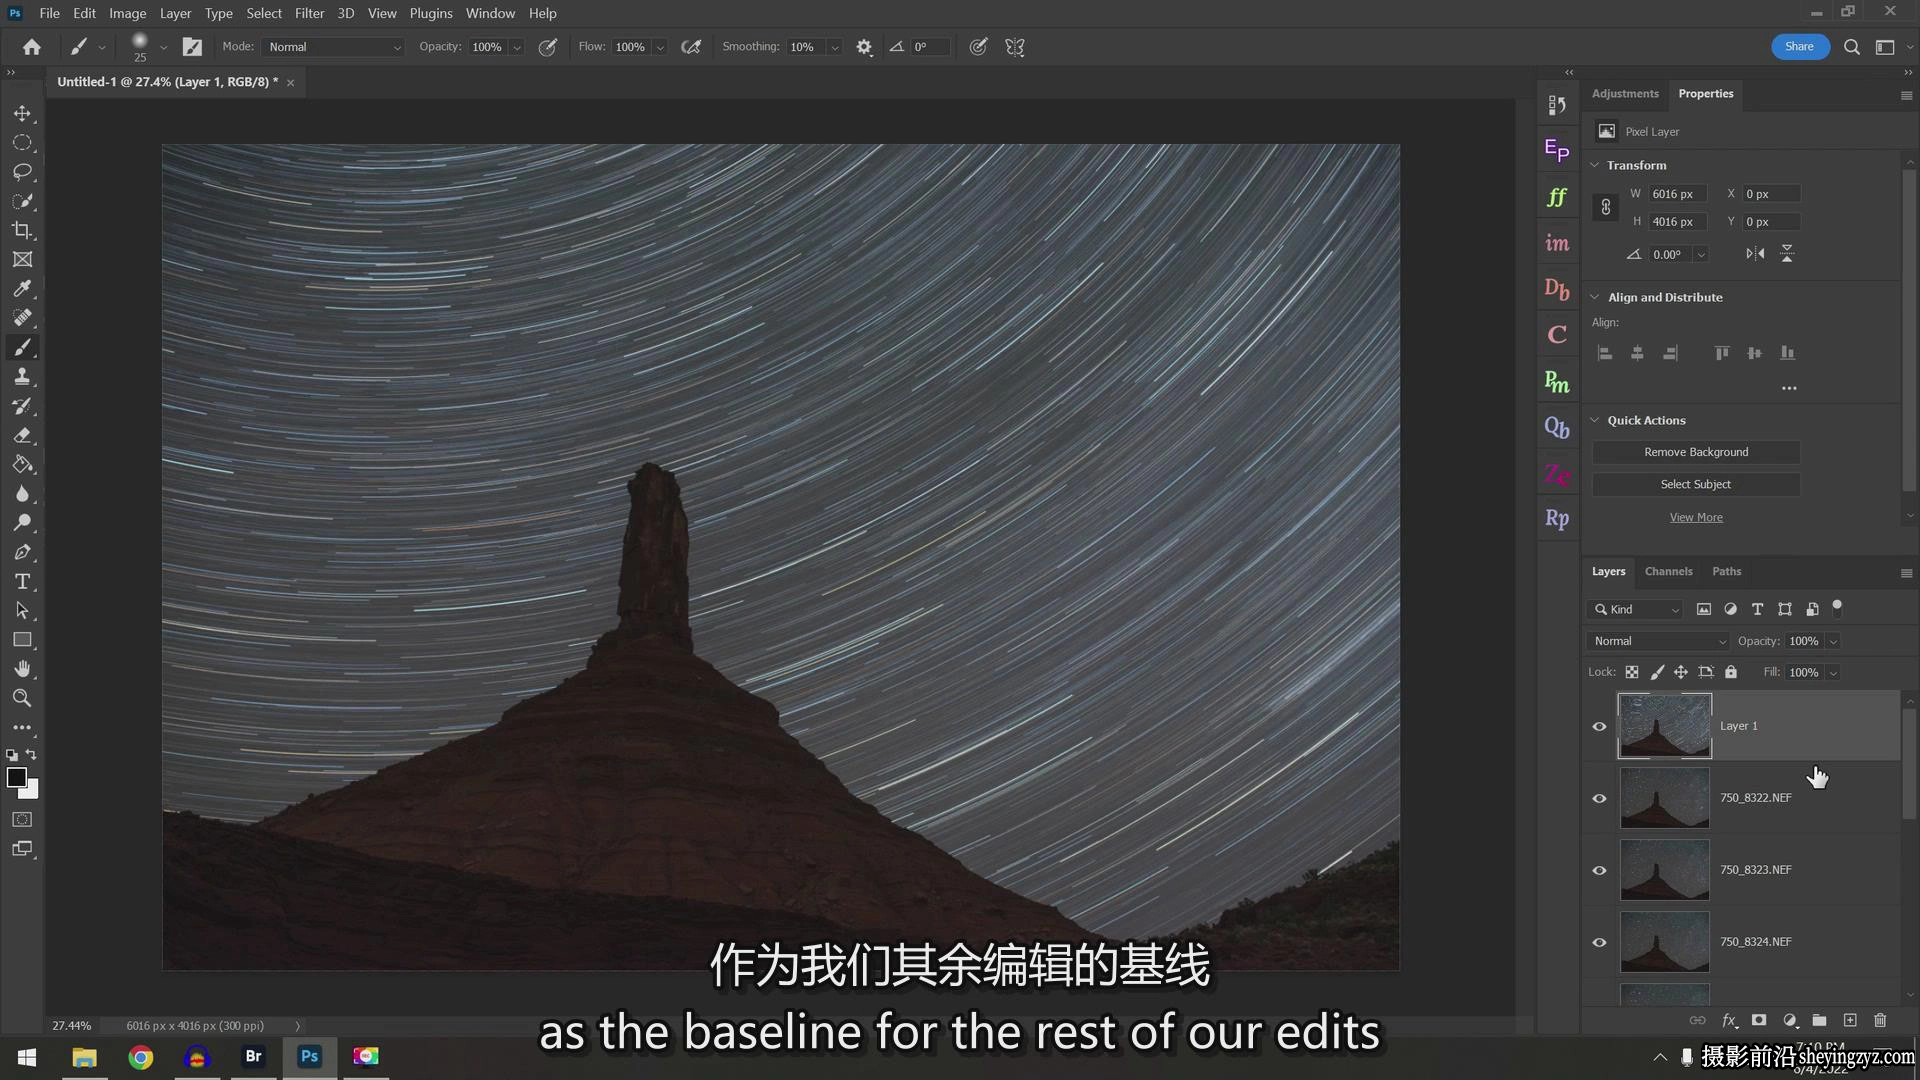Select the Blur tool
This screenshot has height=1080, width=1920.
click(x=22, y=493)
